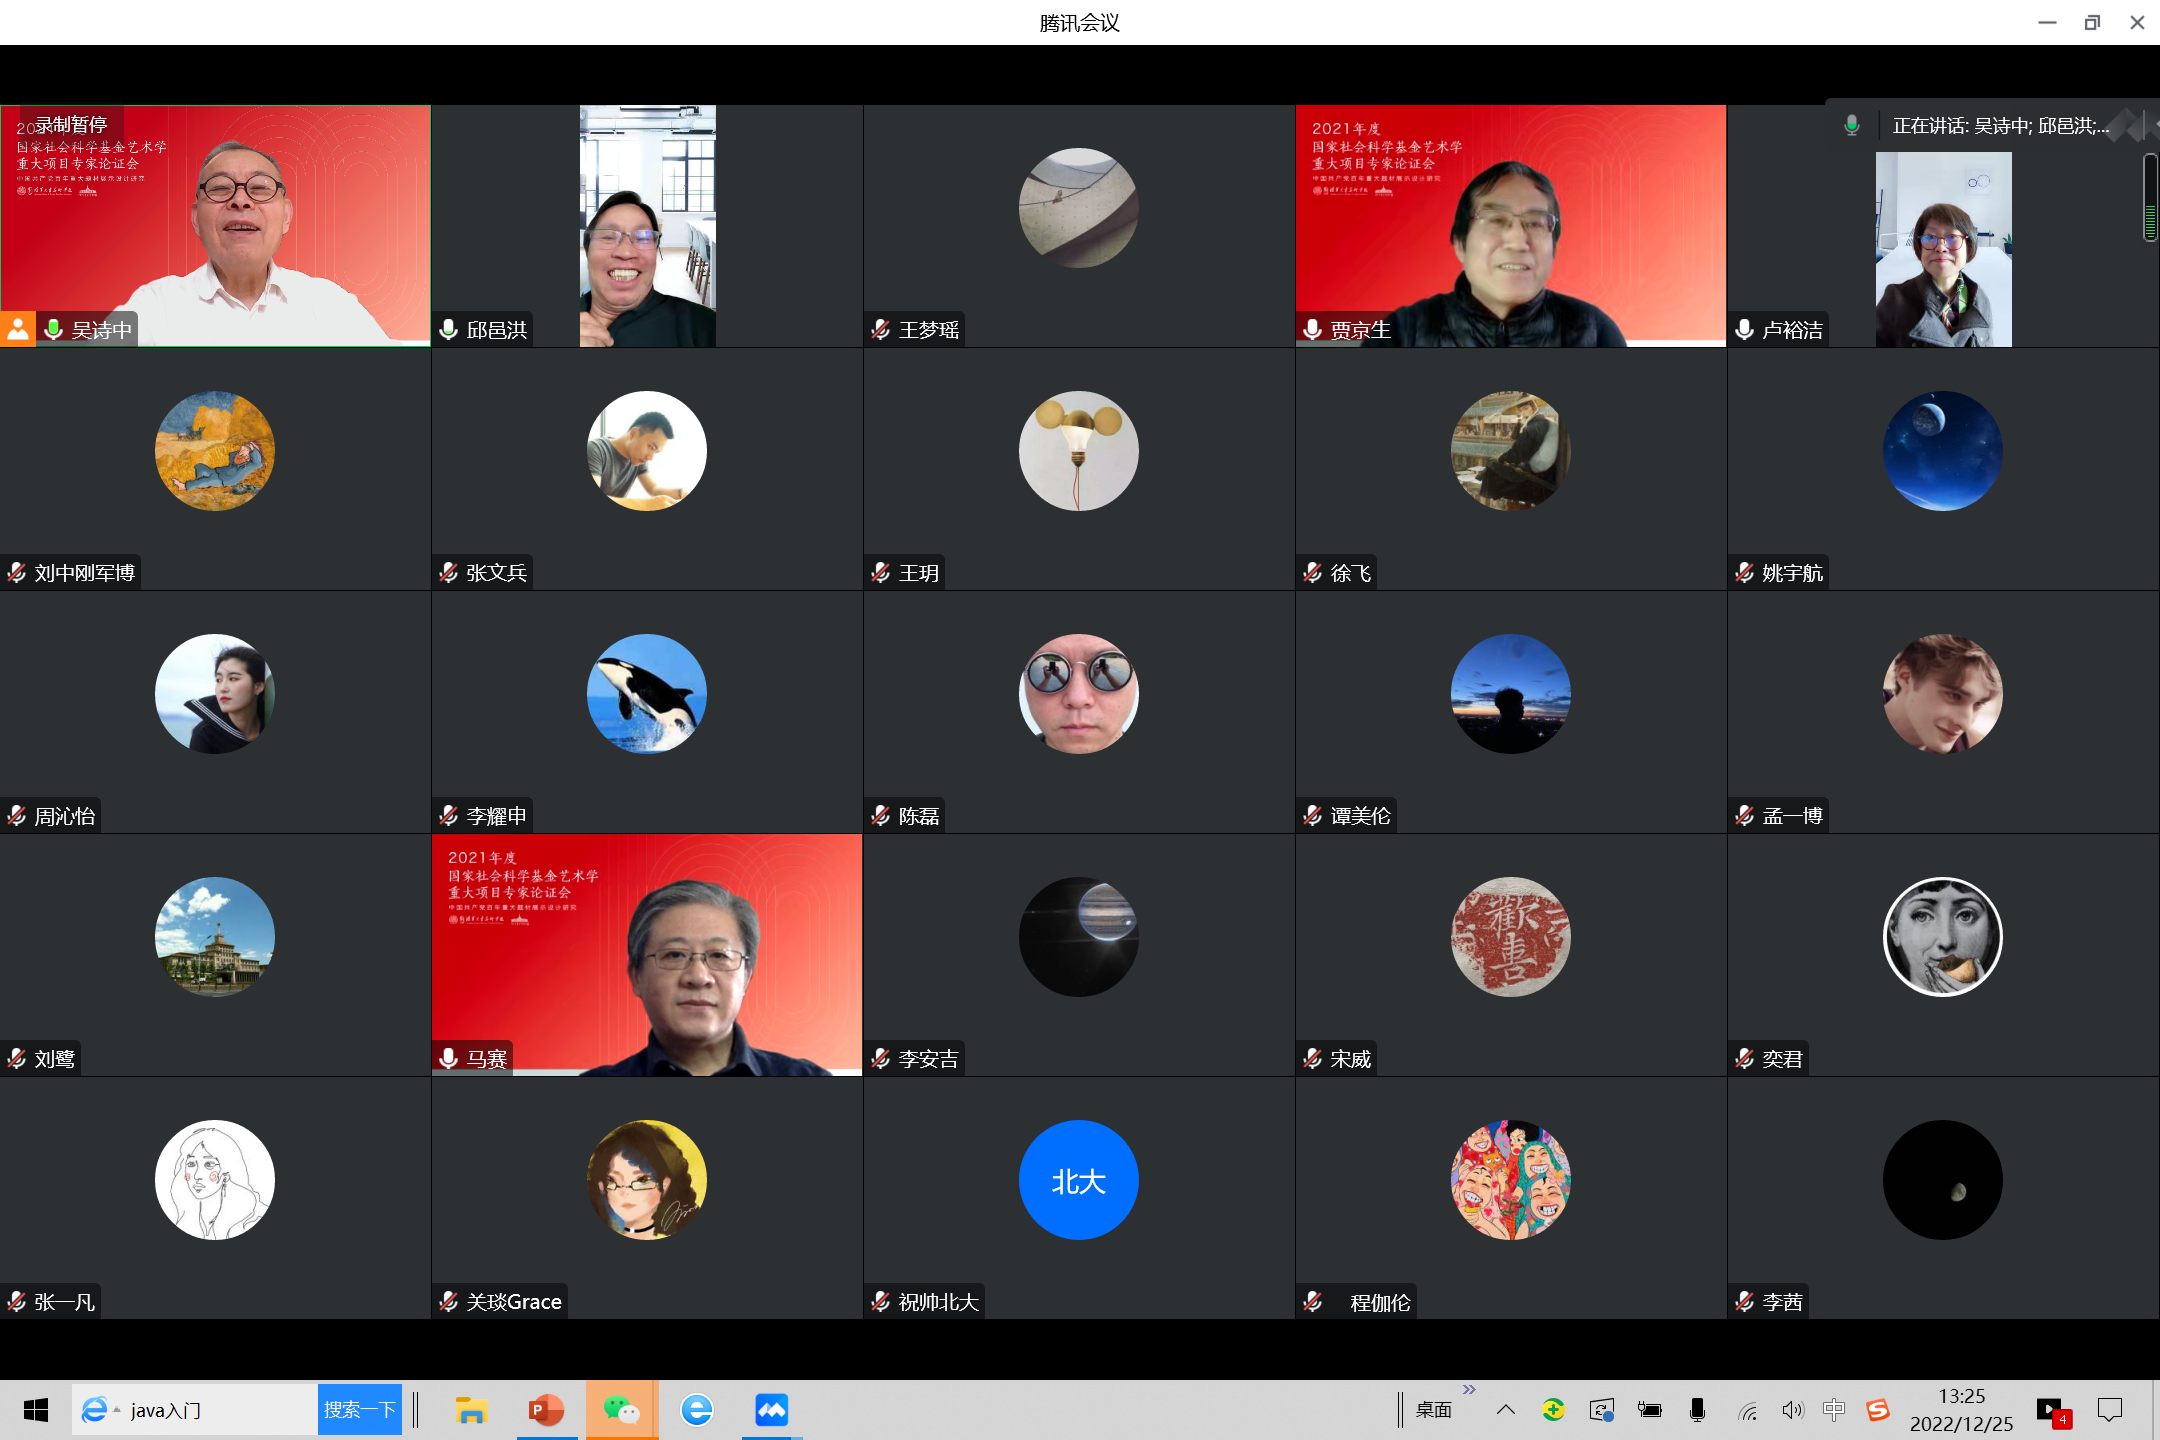Click Sogou input method tray icon
The image size is (2160, 1440).
(x=1878, y=1410)
